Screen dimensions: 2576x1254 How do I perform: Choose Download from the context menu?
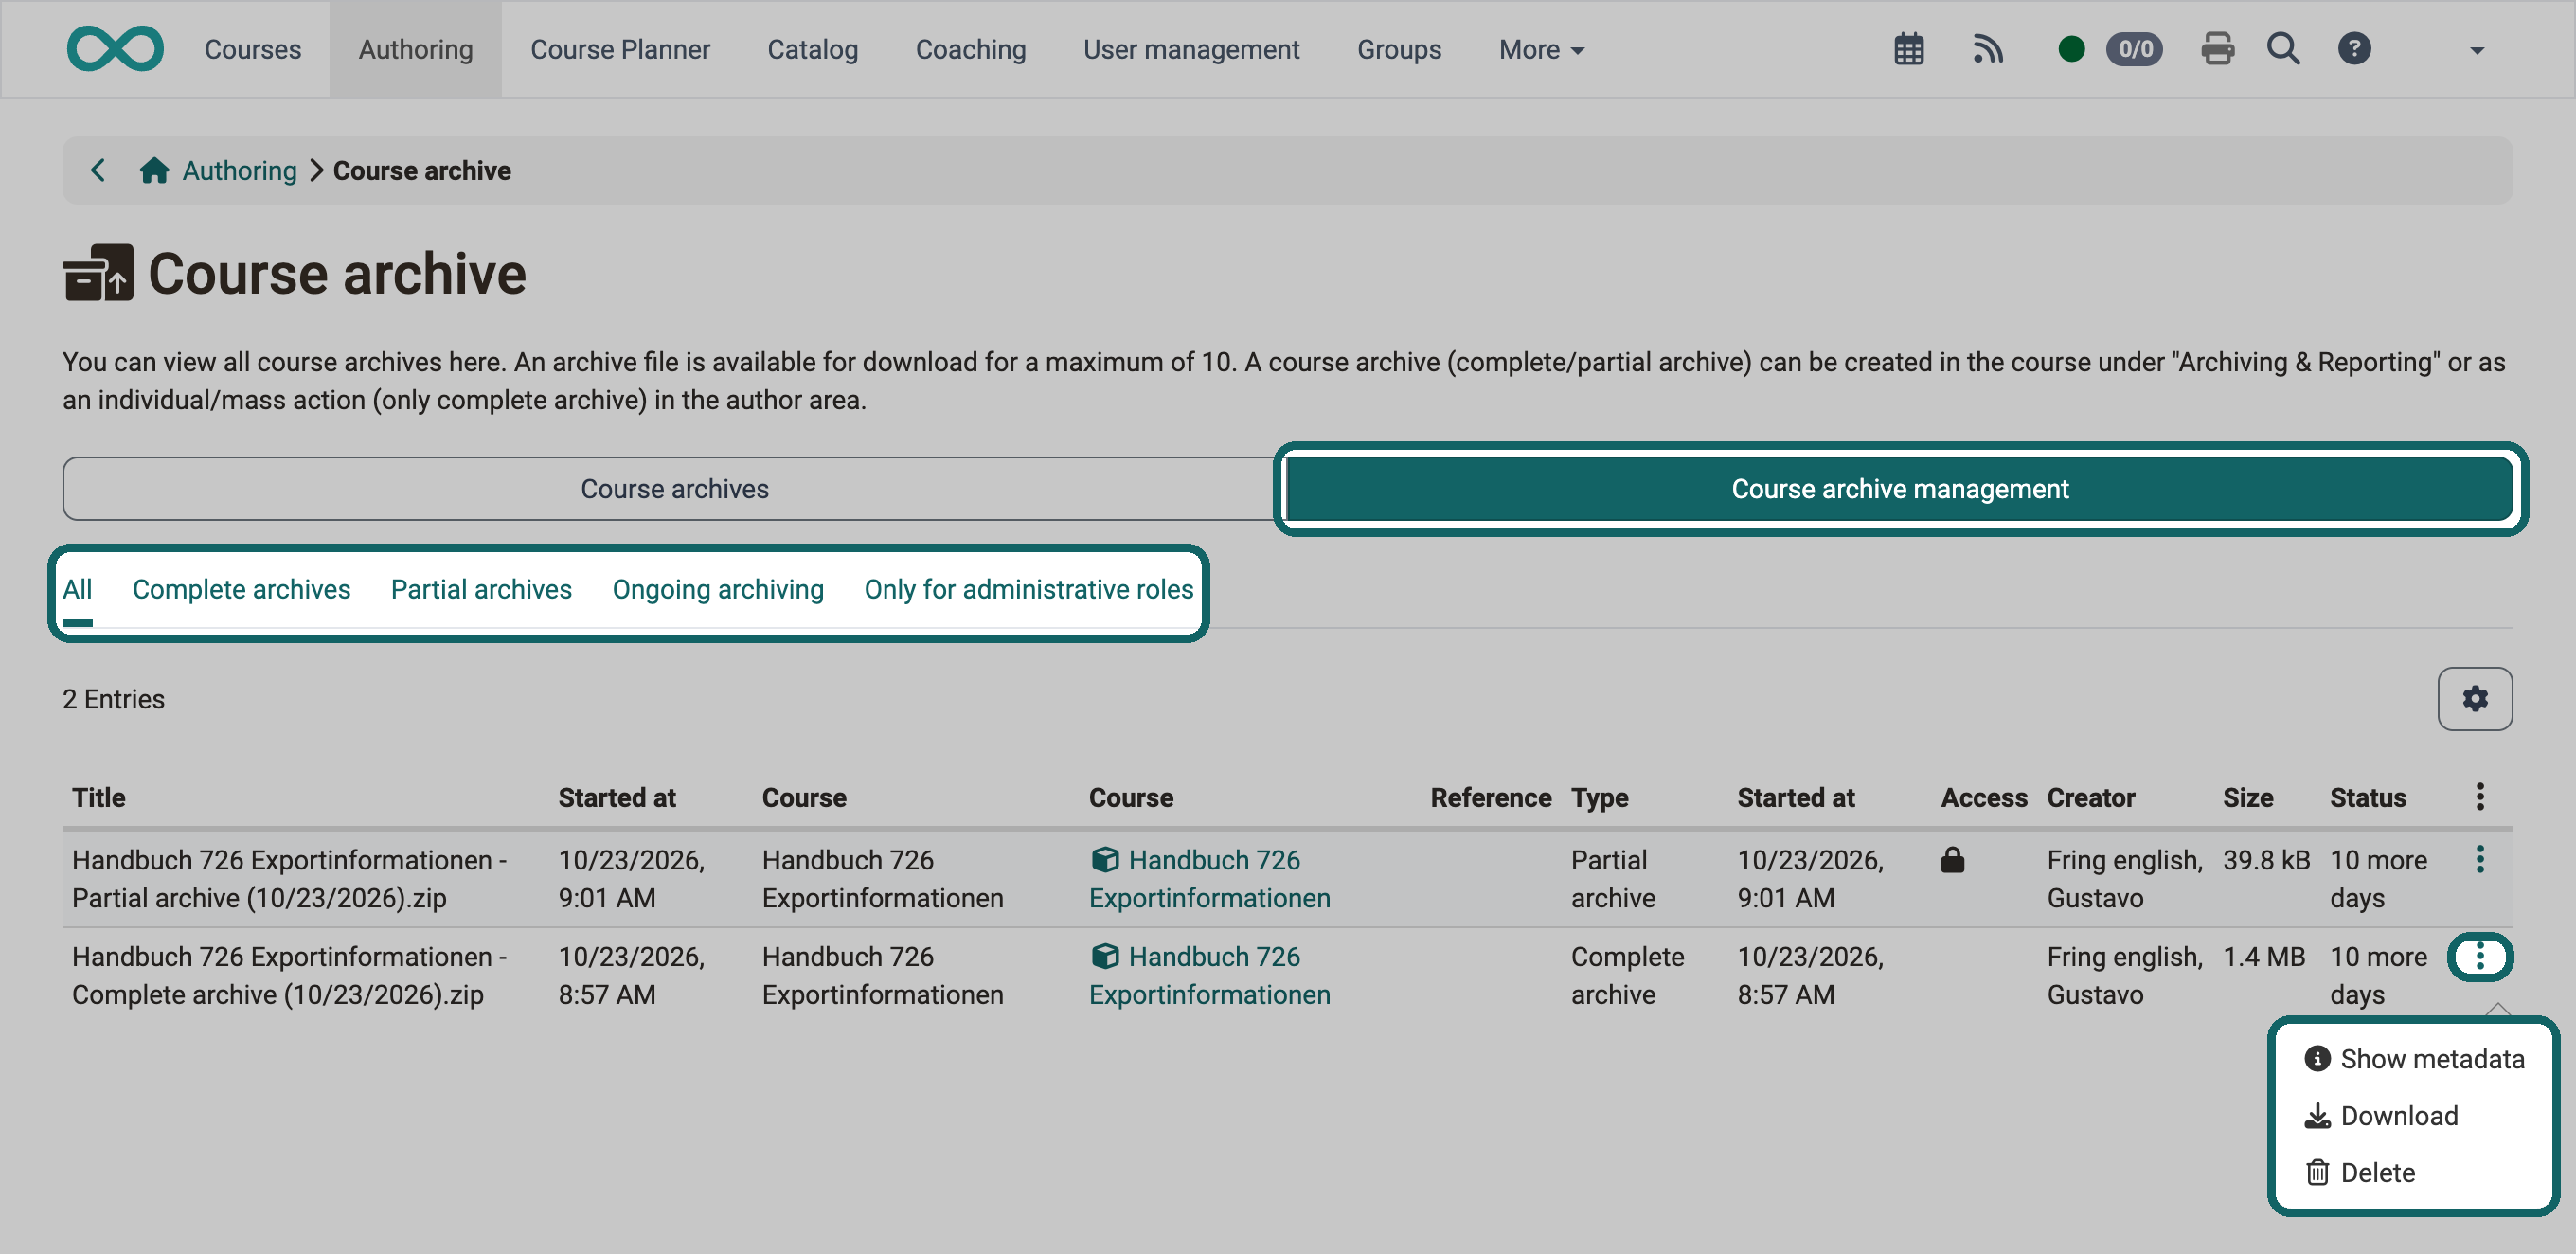tap(2380, 1115)
